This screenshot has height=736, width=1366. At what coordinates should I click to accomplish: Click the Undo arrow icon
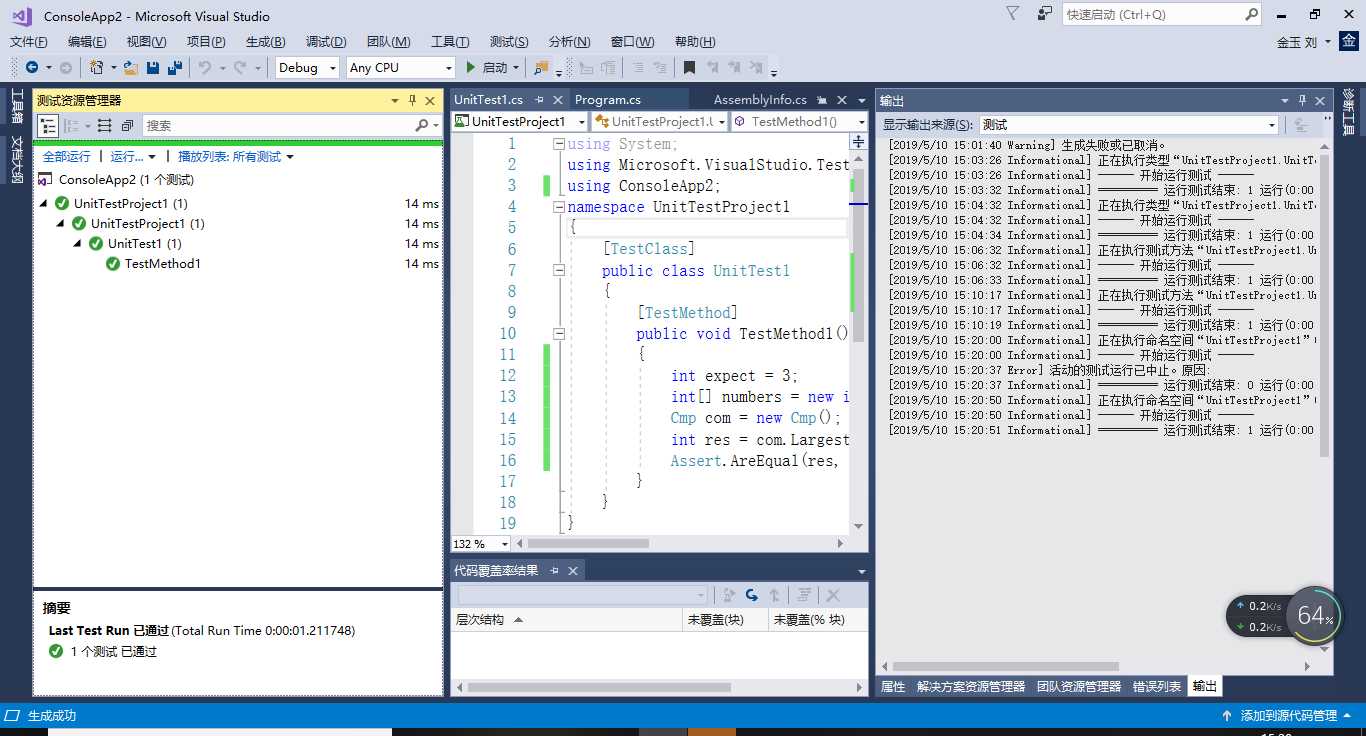205,67
